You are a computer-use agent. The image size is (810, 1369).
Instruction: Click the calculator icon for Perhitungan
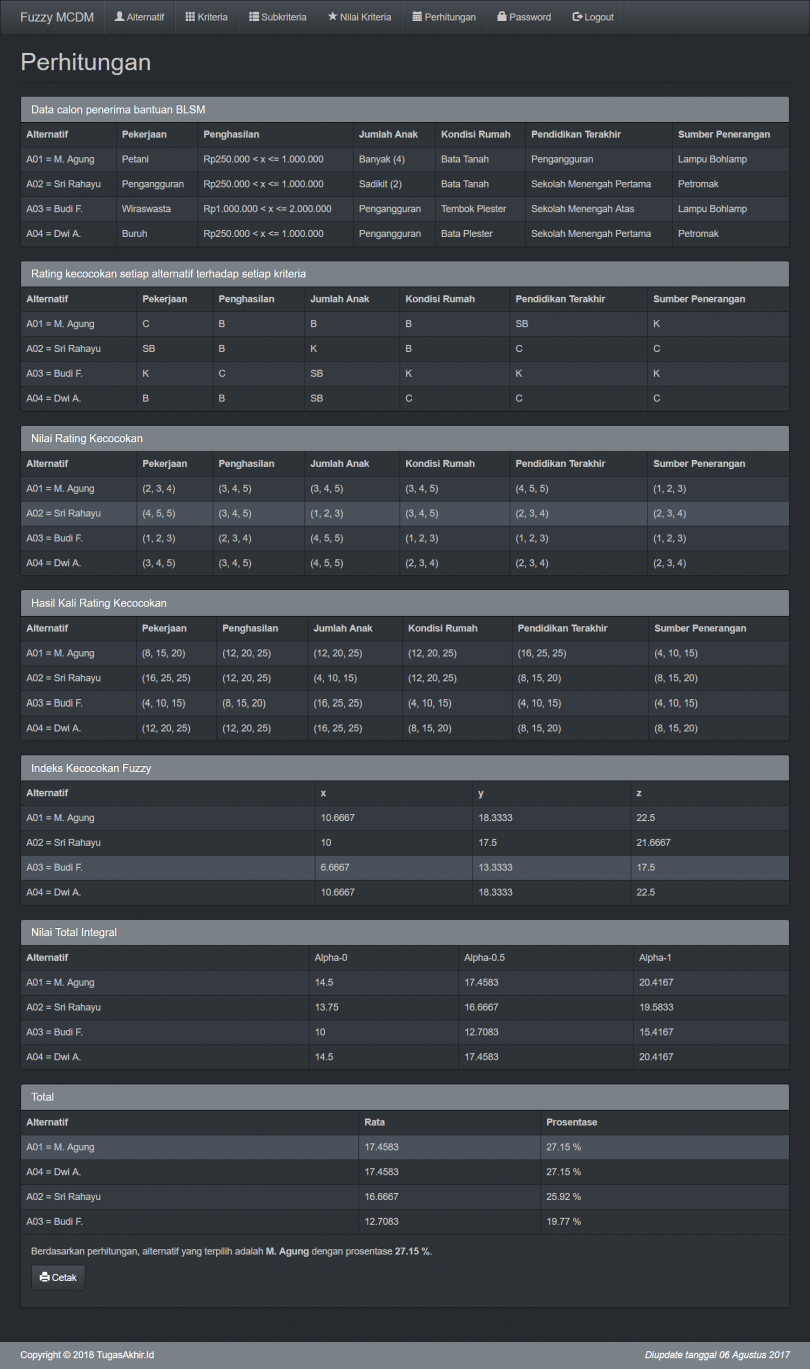[417, 17]
